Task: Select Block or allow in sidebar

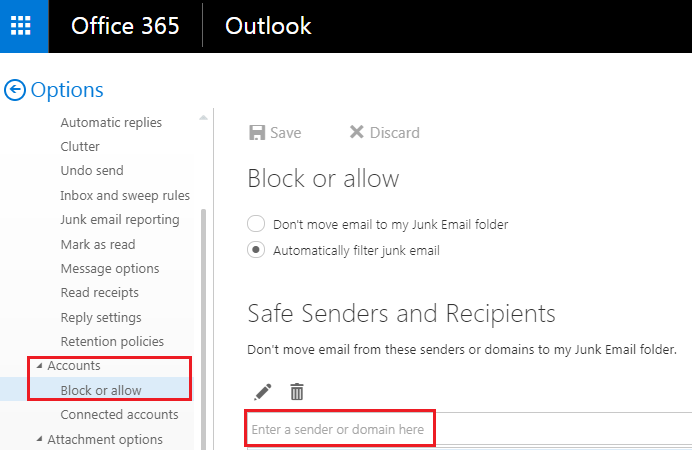Action: click(x=101, y=390)
